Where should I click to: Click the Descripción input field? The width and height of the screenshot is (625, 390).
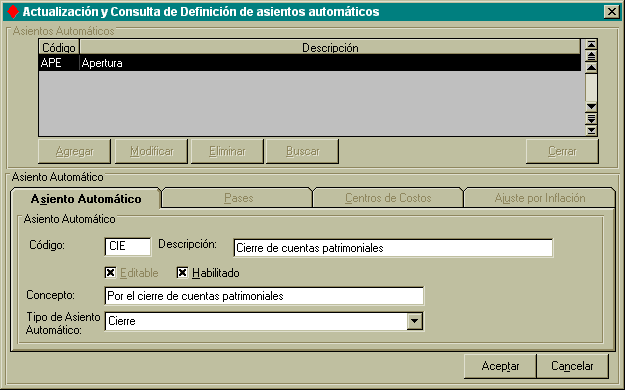393,248
